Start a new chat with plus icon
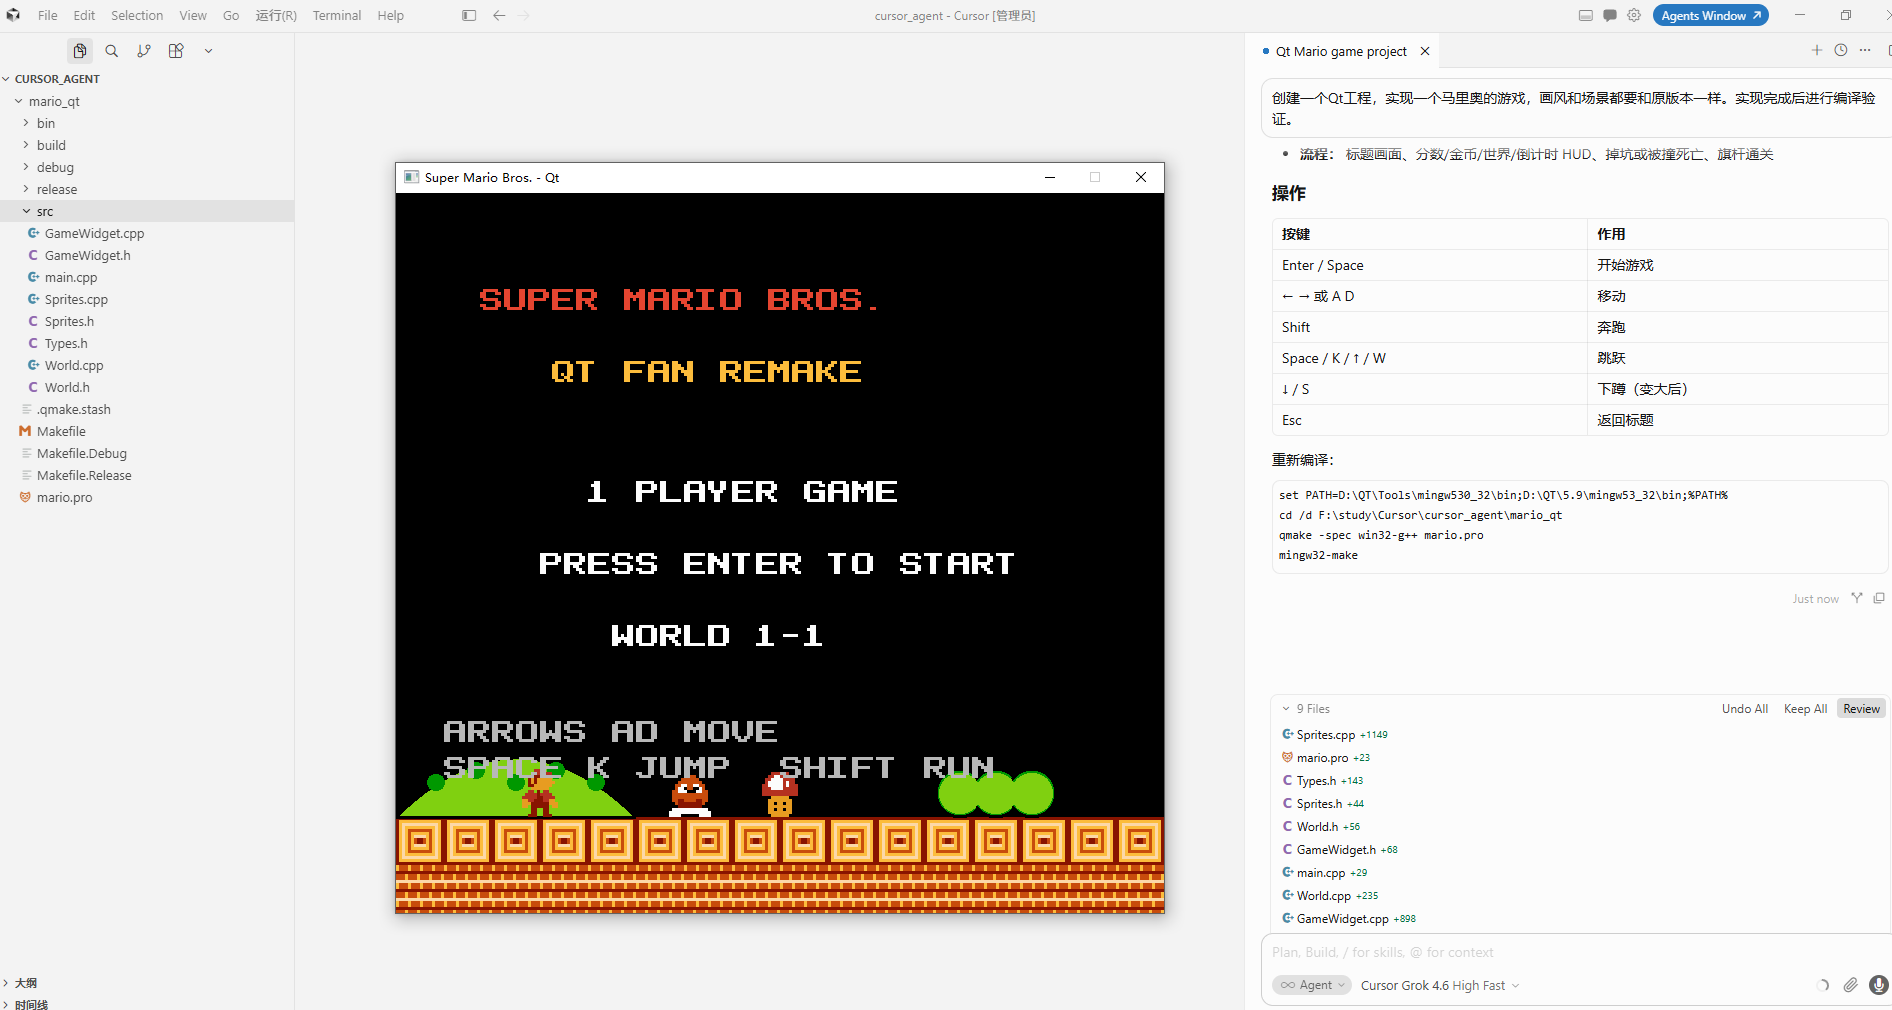This screenshot has width=1892, height=1010. coord(1817,50)
